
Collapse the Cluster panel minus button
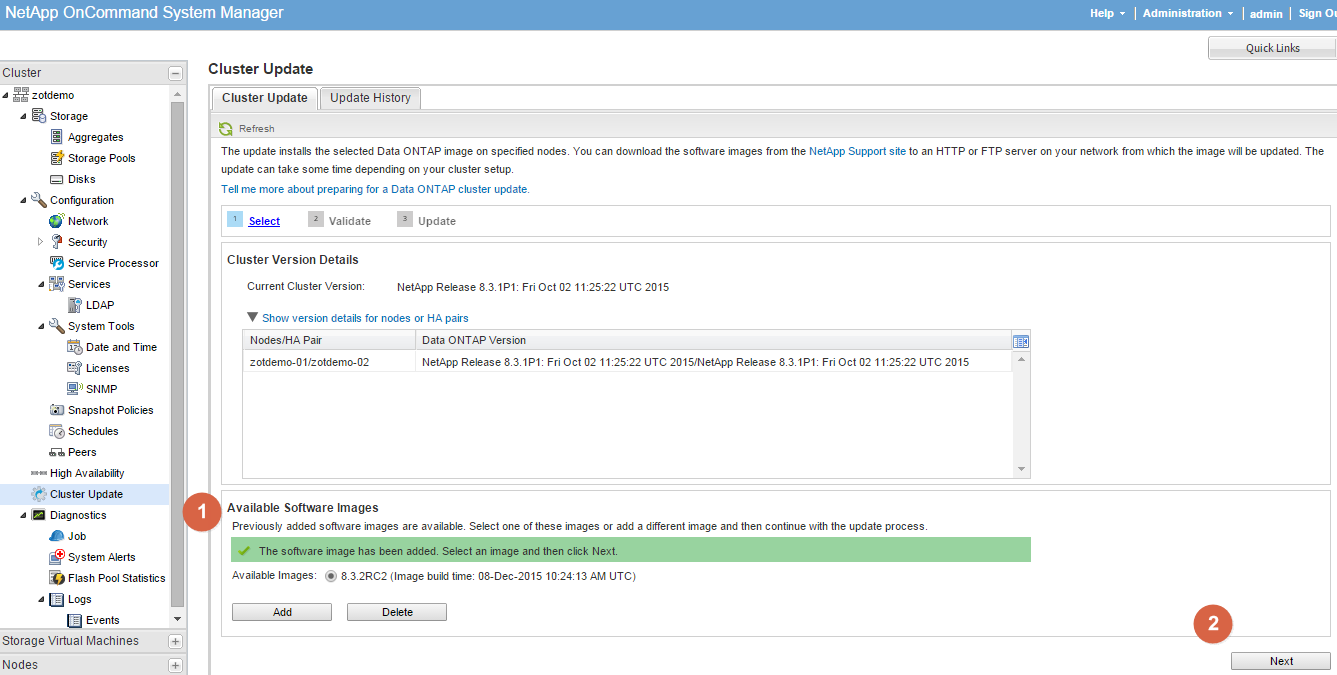(x=175, y=73)
